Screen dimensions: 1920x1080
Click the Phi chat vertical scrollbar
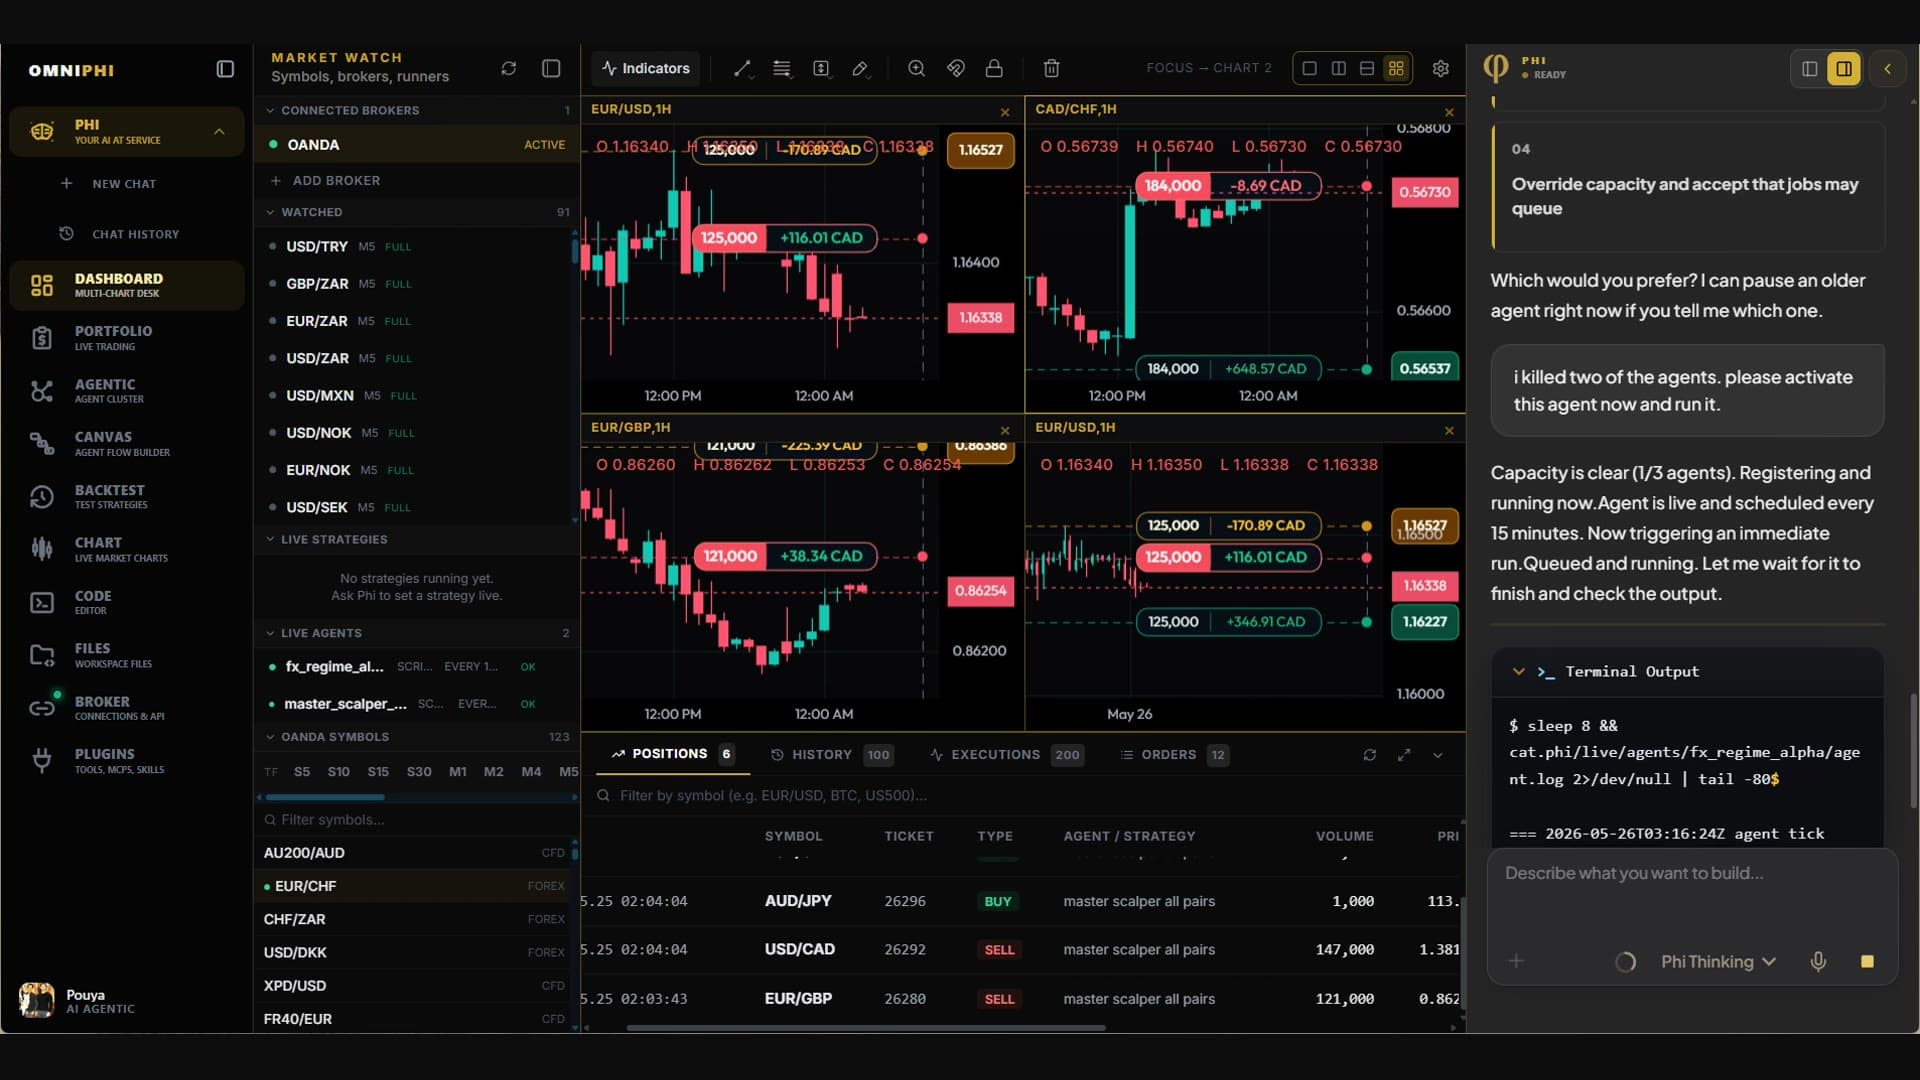point(1913,750)
